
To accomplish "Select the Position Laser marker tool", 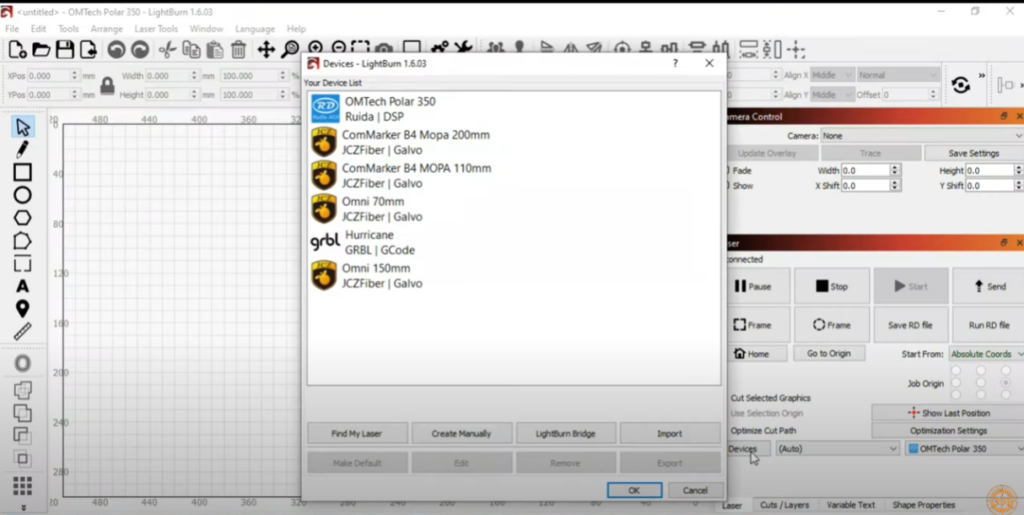I will coord(22,309).
